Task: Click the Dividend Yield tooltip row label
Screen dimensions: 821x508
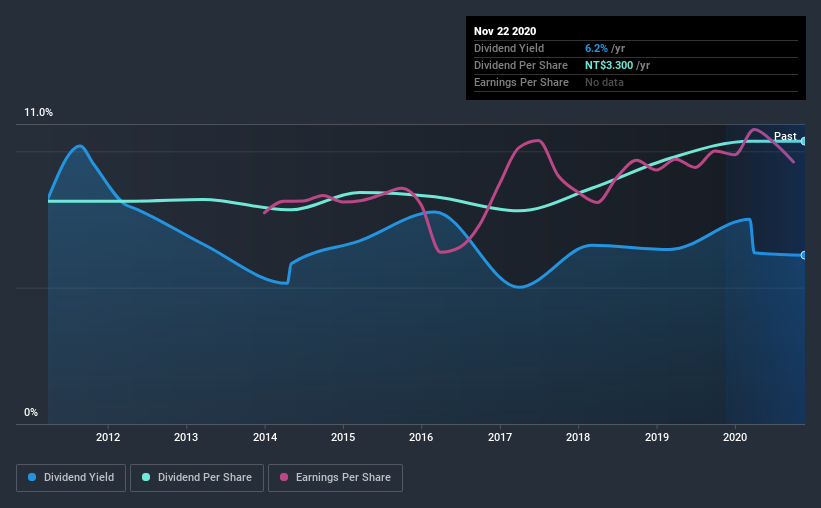Action: coord(509,48)
